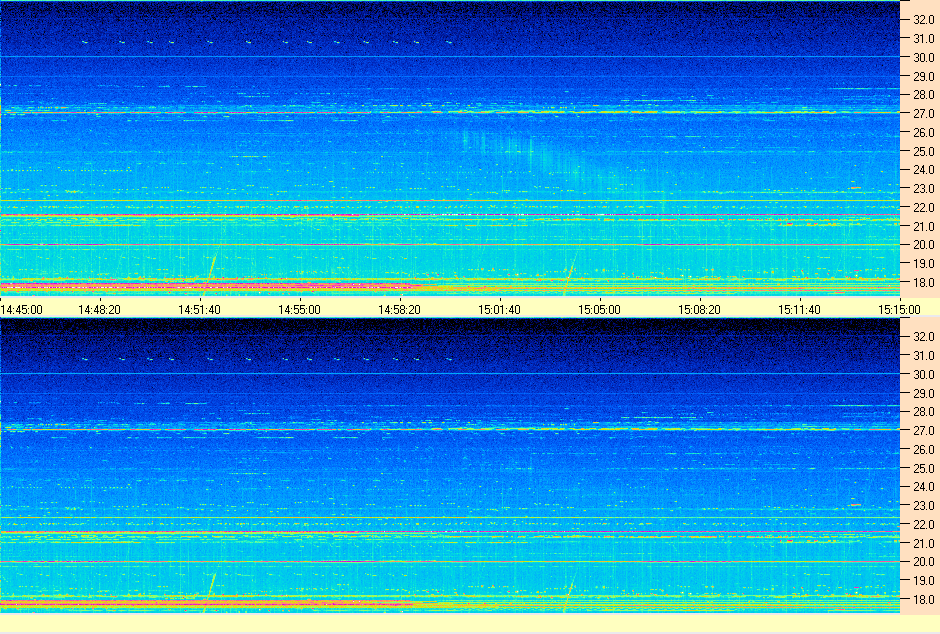Select 25.0 on the upper spectrogram scale
Image resolution: width=940 pixels, height=634 pixels.
(x=924, y=152)
